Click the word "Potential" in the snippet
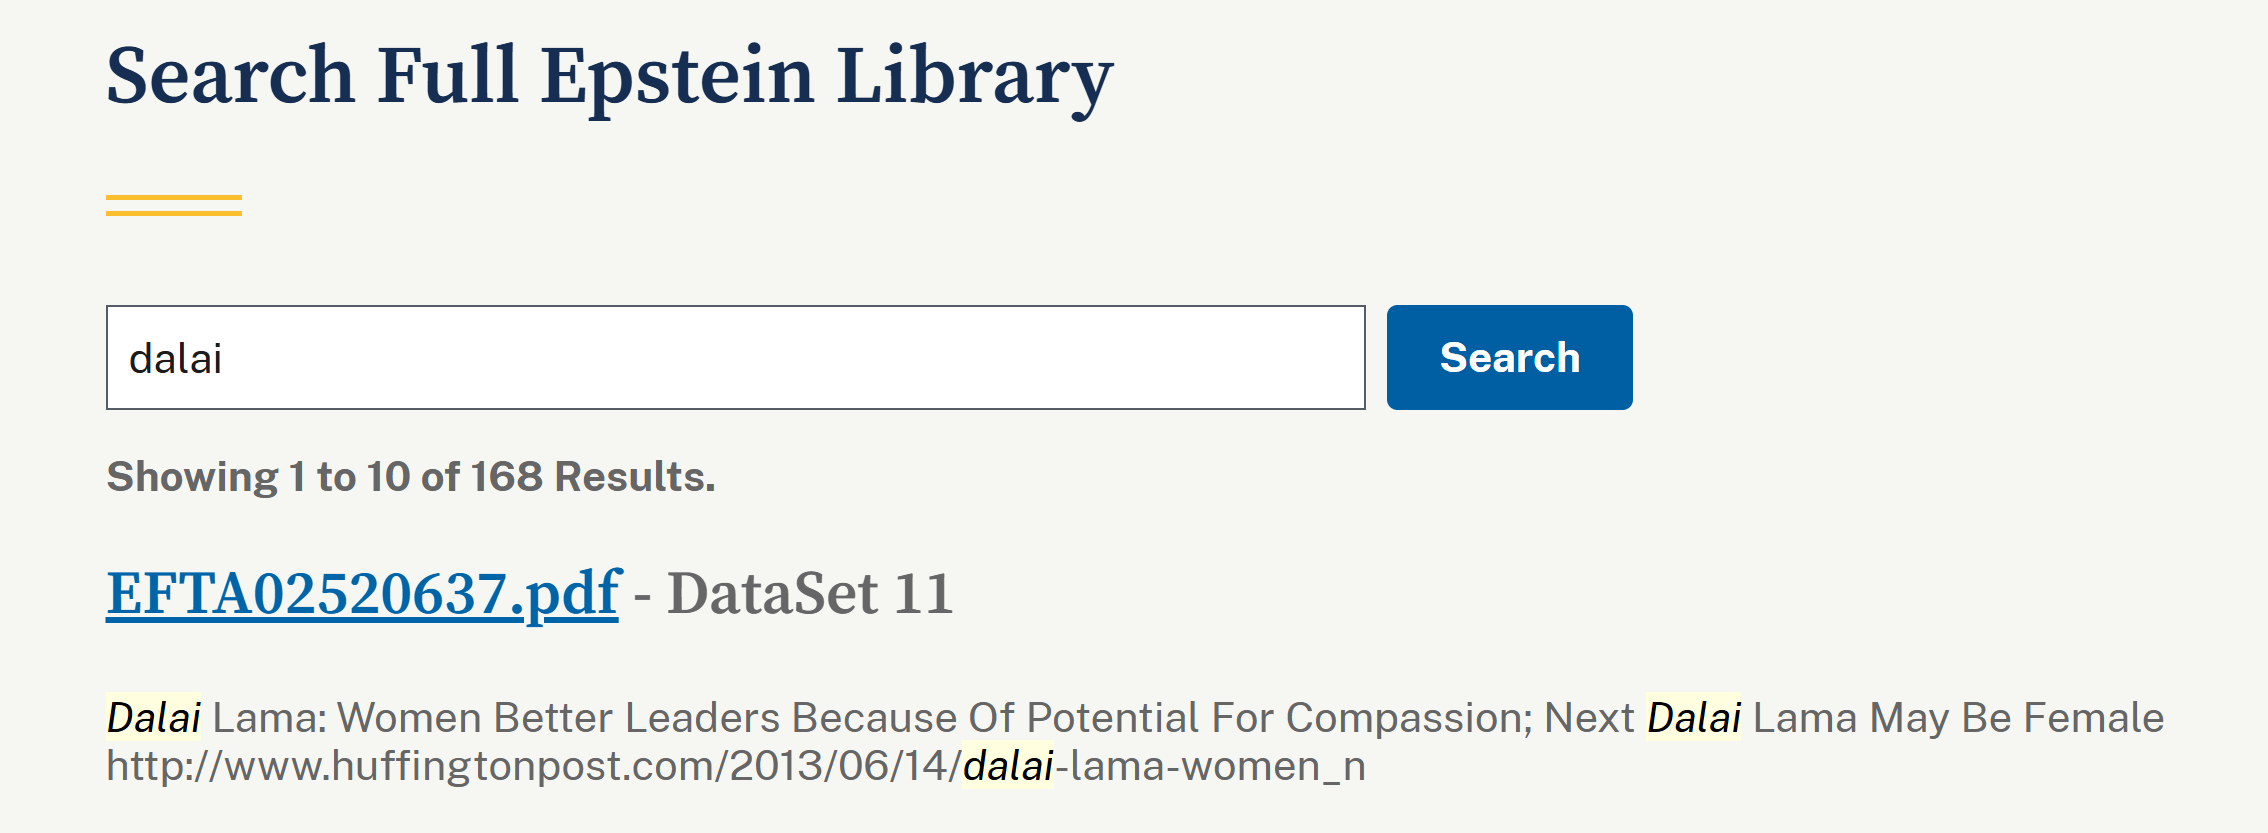Screen dimensions: 2268x833 pyautogui.click(x=1112, y=718)
